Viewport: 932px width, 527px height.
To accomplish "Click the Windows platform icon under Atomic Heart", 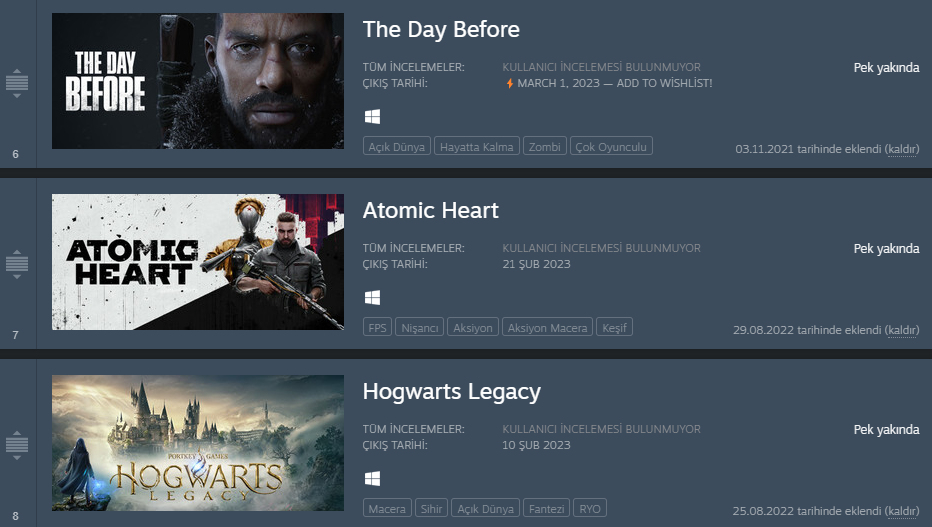I will 372,298.
